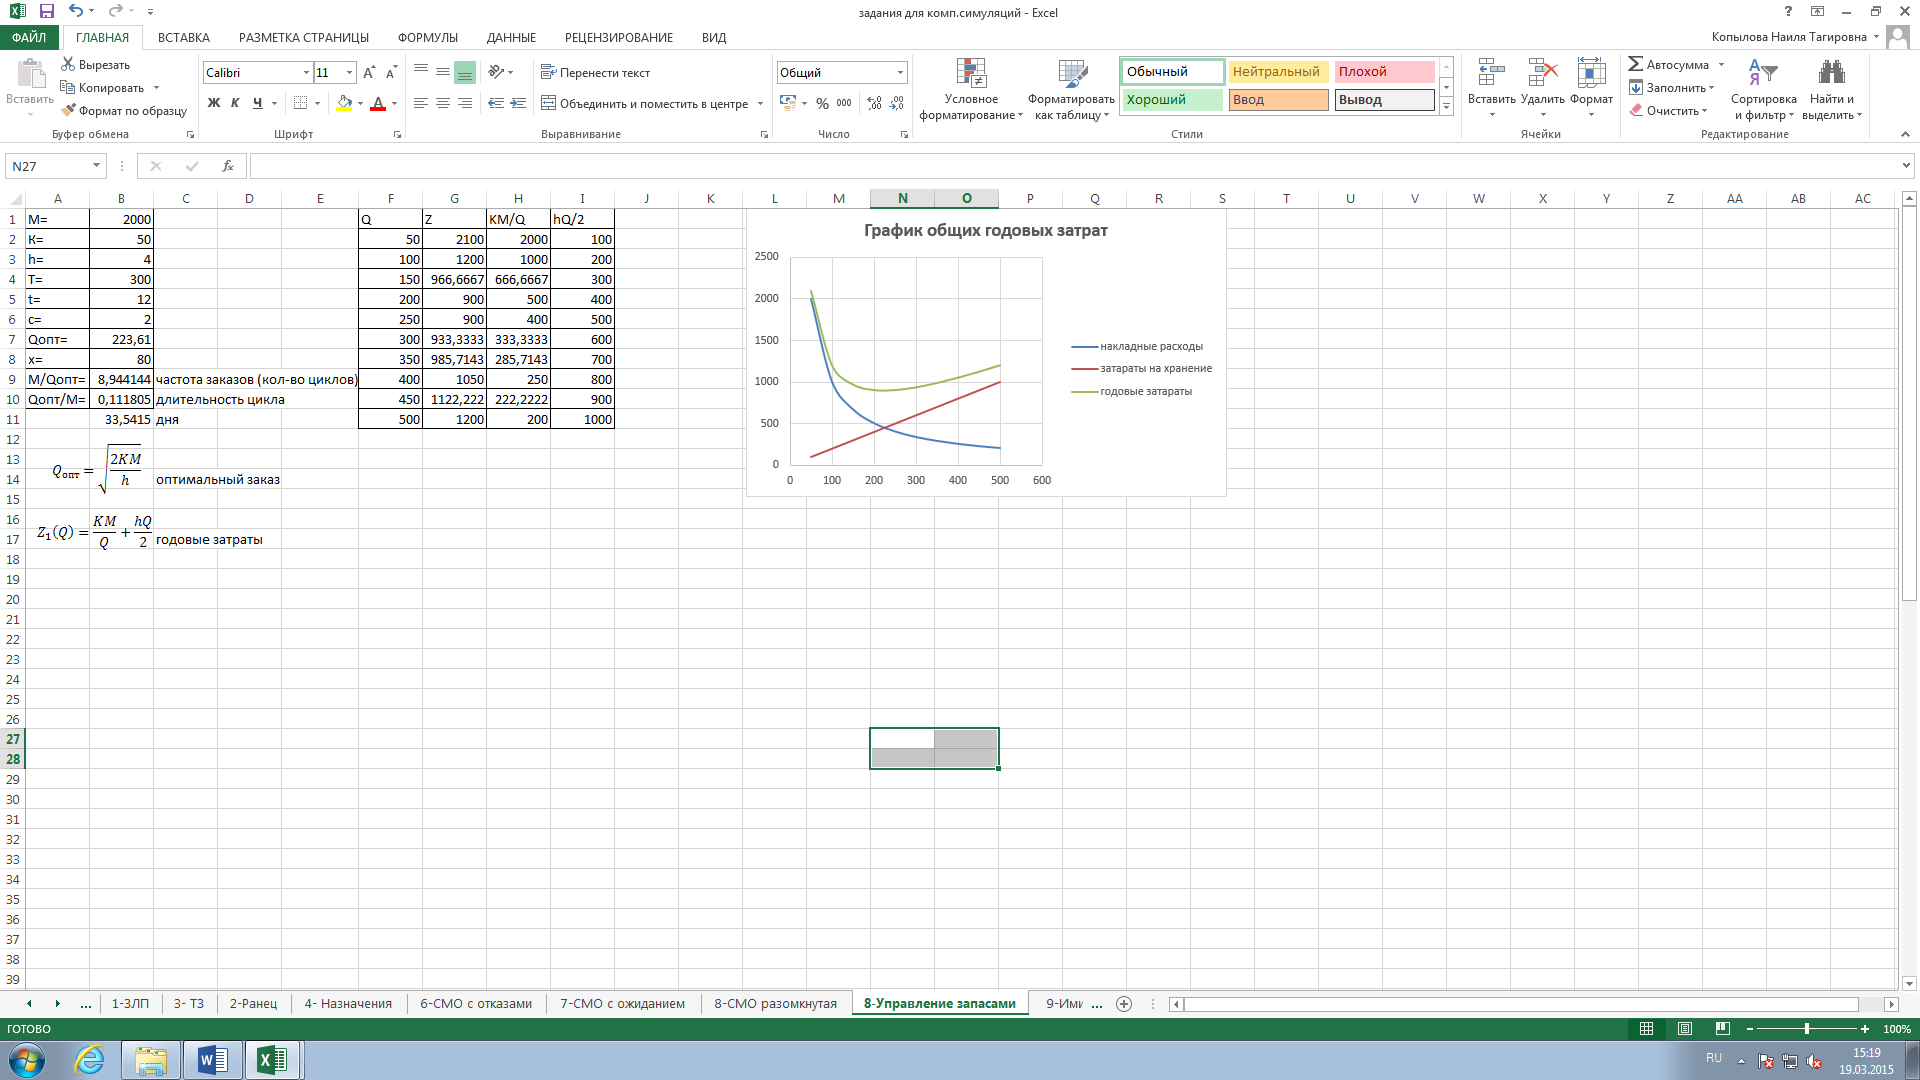This screenshot has height=1080, width=1920.
Task: Open the number format Общий dropdown
Action: click(900, 73)
